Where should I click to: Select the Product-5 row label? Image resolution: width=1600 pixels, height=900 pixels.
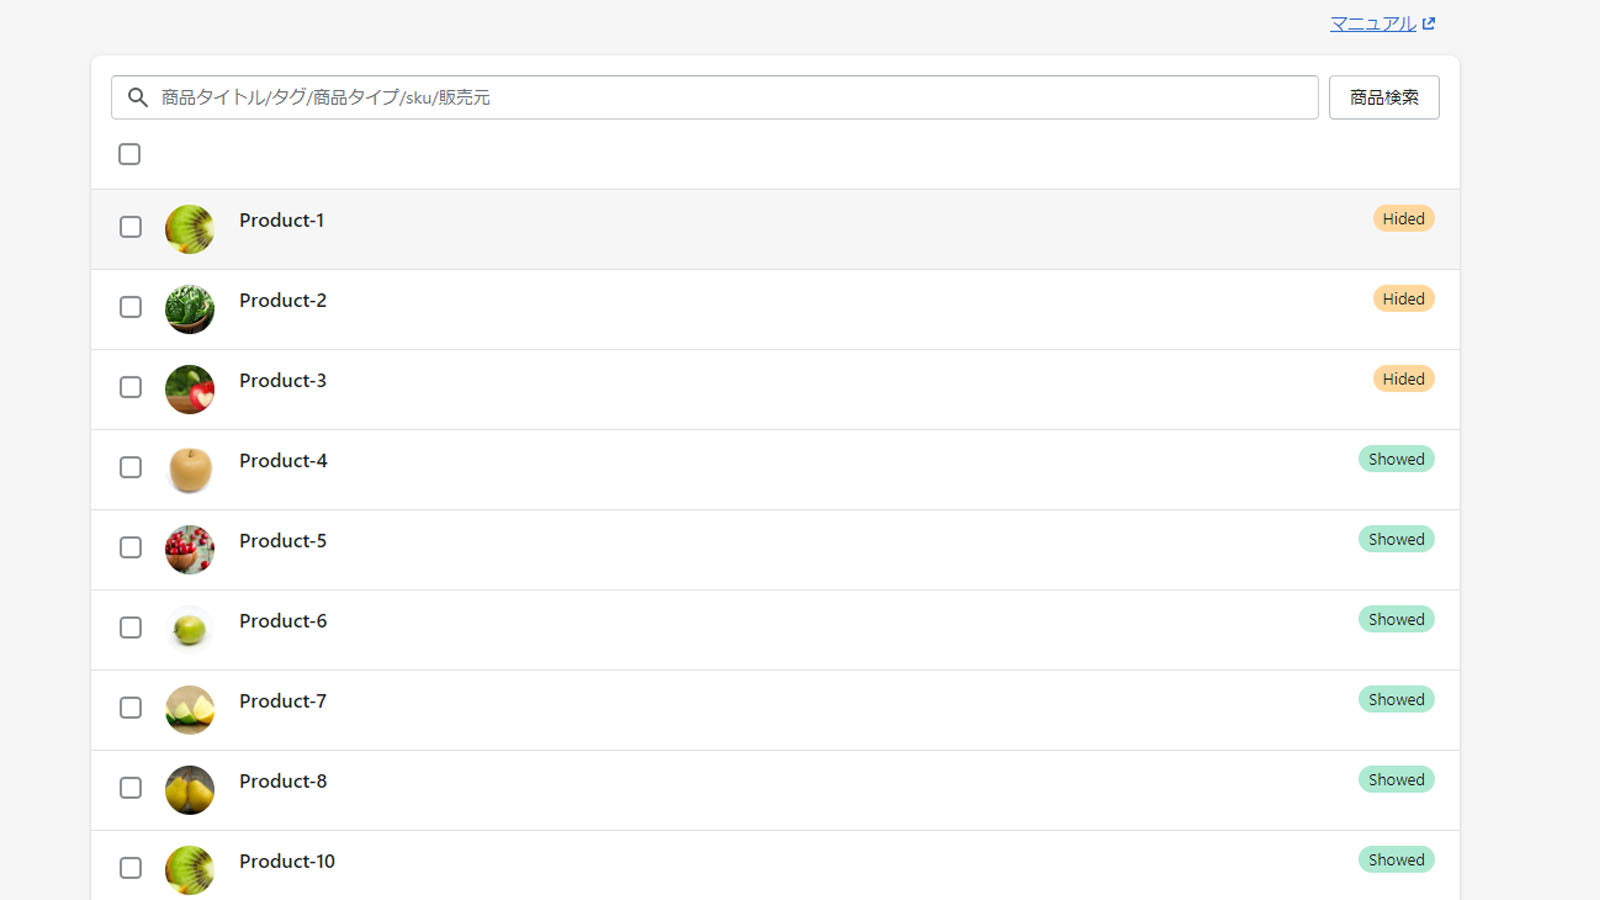coord(283,540)
